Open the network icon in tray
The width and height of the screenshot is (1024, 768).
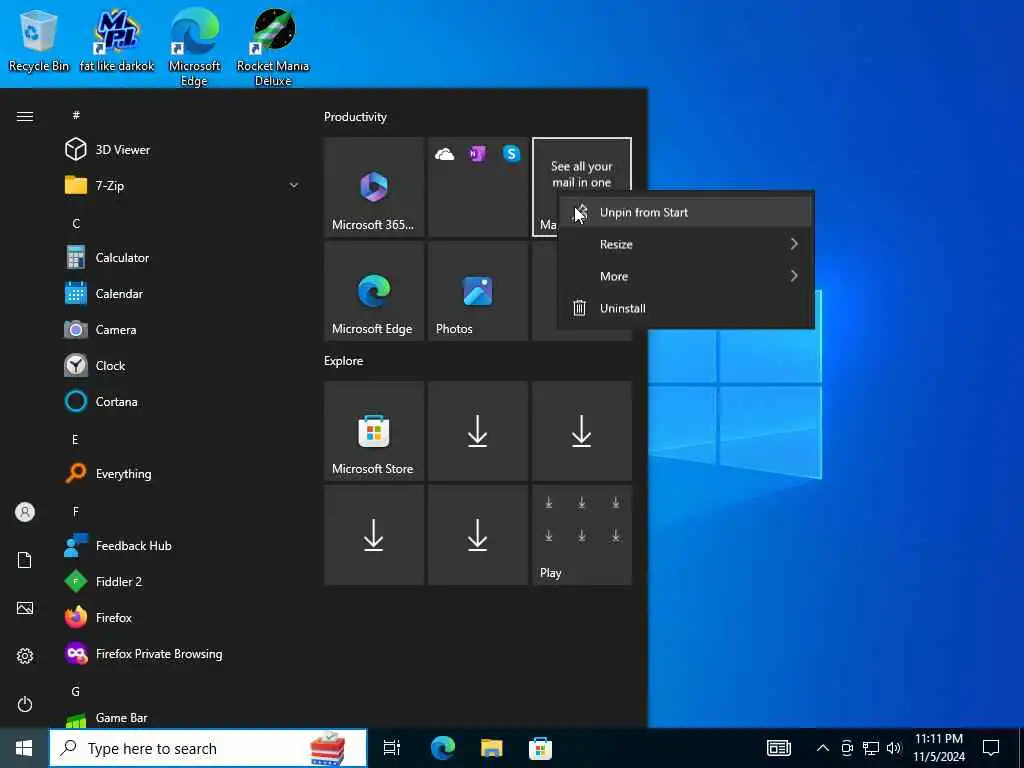(x=871, y=748)
